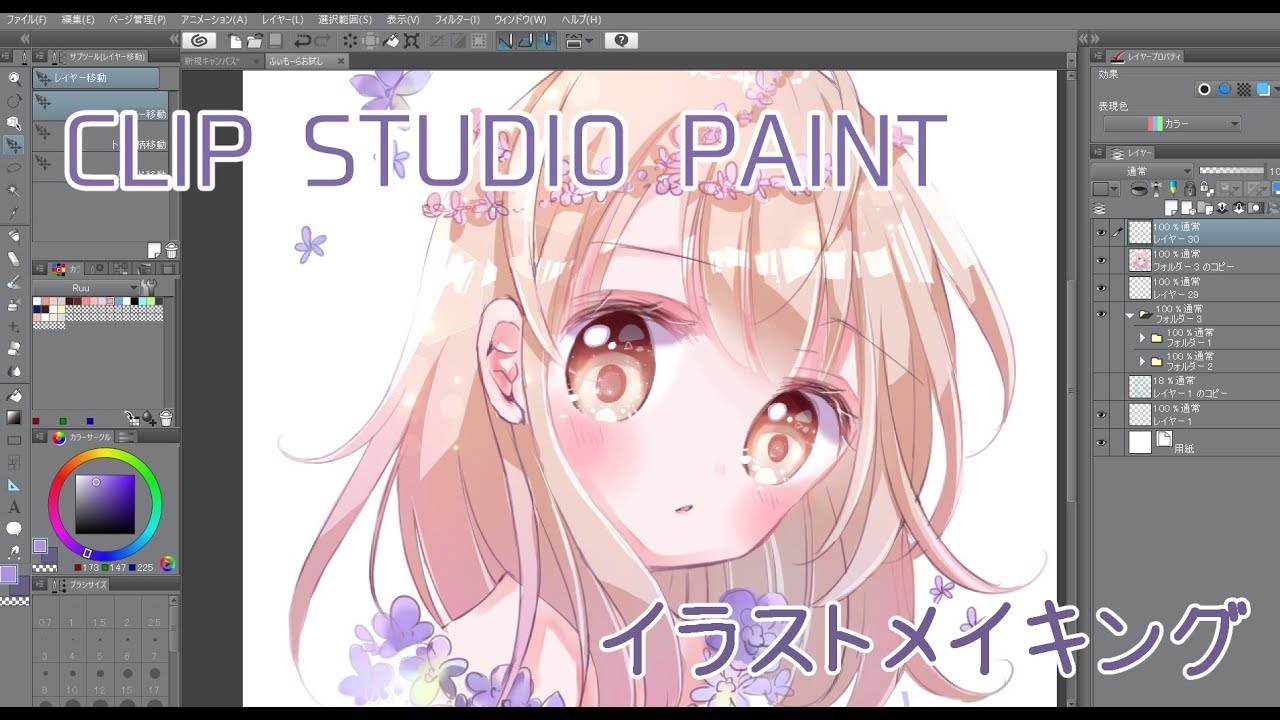
Task: Open the レイヤー(L) menu
Action: pyautogui.click(x=282, y=19)
